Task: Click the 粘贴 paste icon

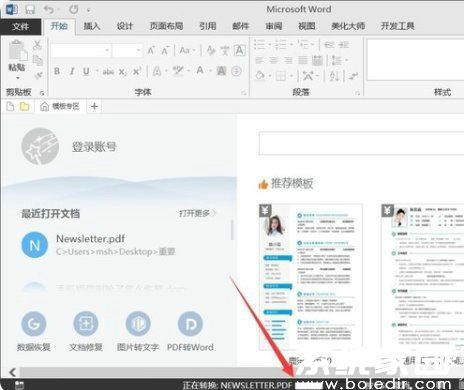Action: point(17,52)
